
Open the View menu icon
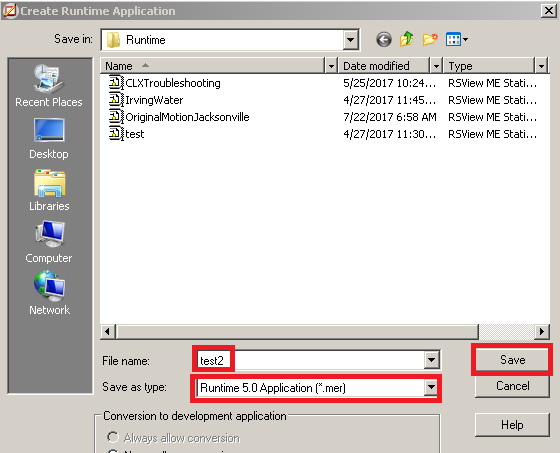coord(456,39)
